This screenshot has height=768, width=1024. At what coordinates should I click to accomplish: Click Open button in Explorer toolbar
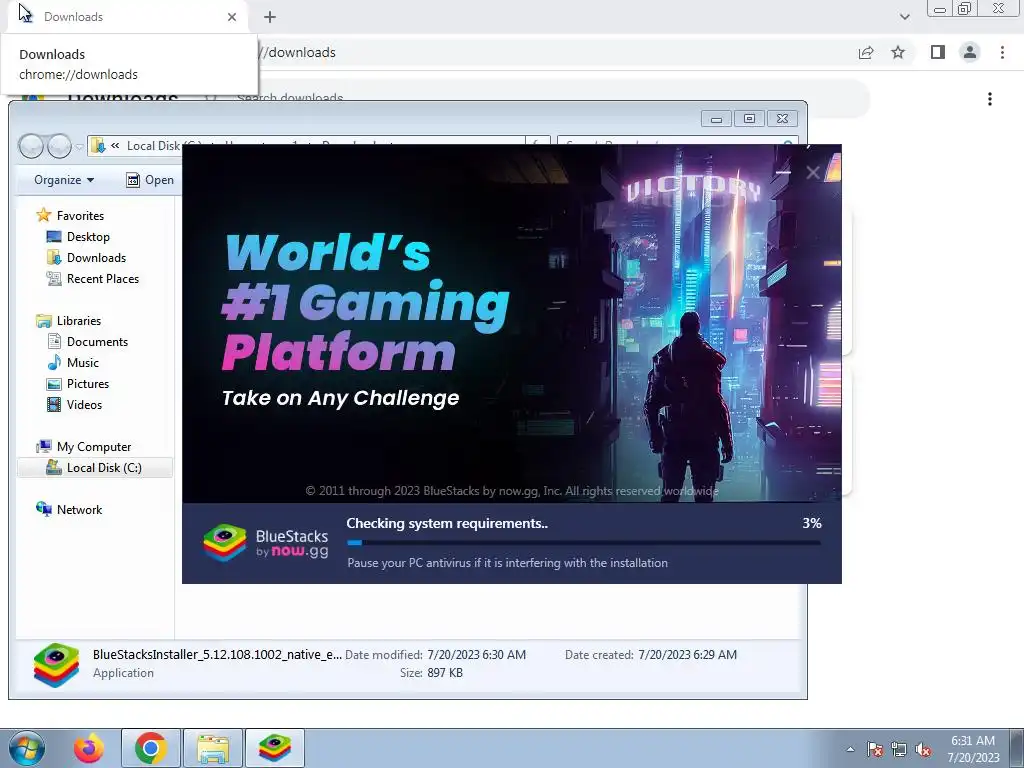(x=150, y=180)
